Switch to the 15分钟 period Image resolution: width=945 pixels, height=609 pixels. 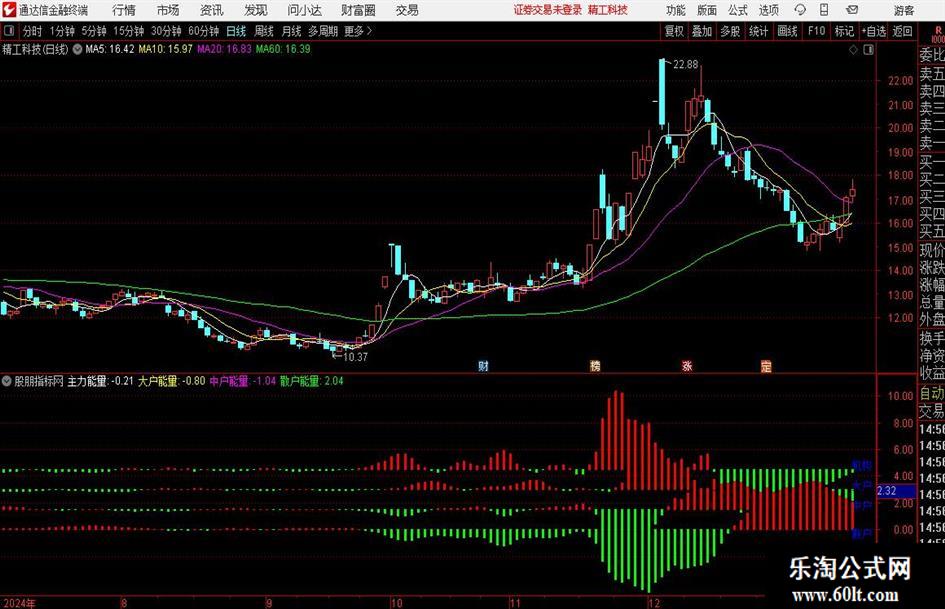129,31
